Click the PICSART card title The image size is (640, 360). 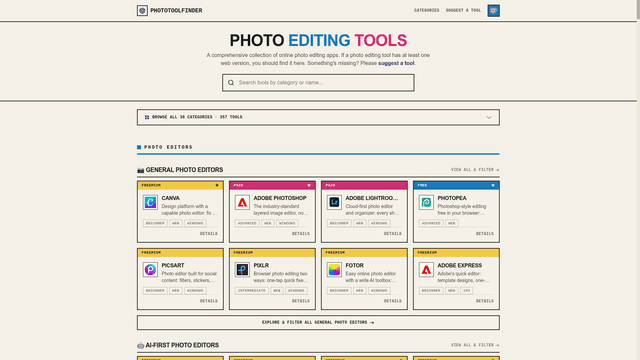(173, 266)
